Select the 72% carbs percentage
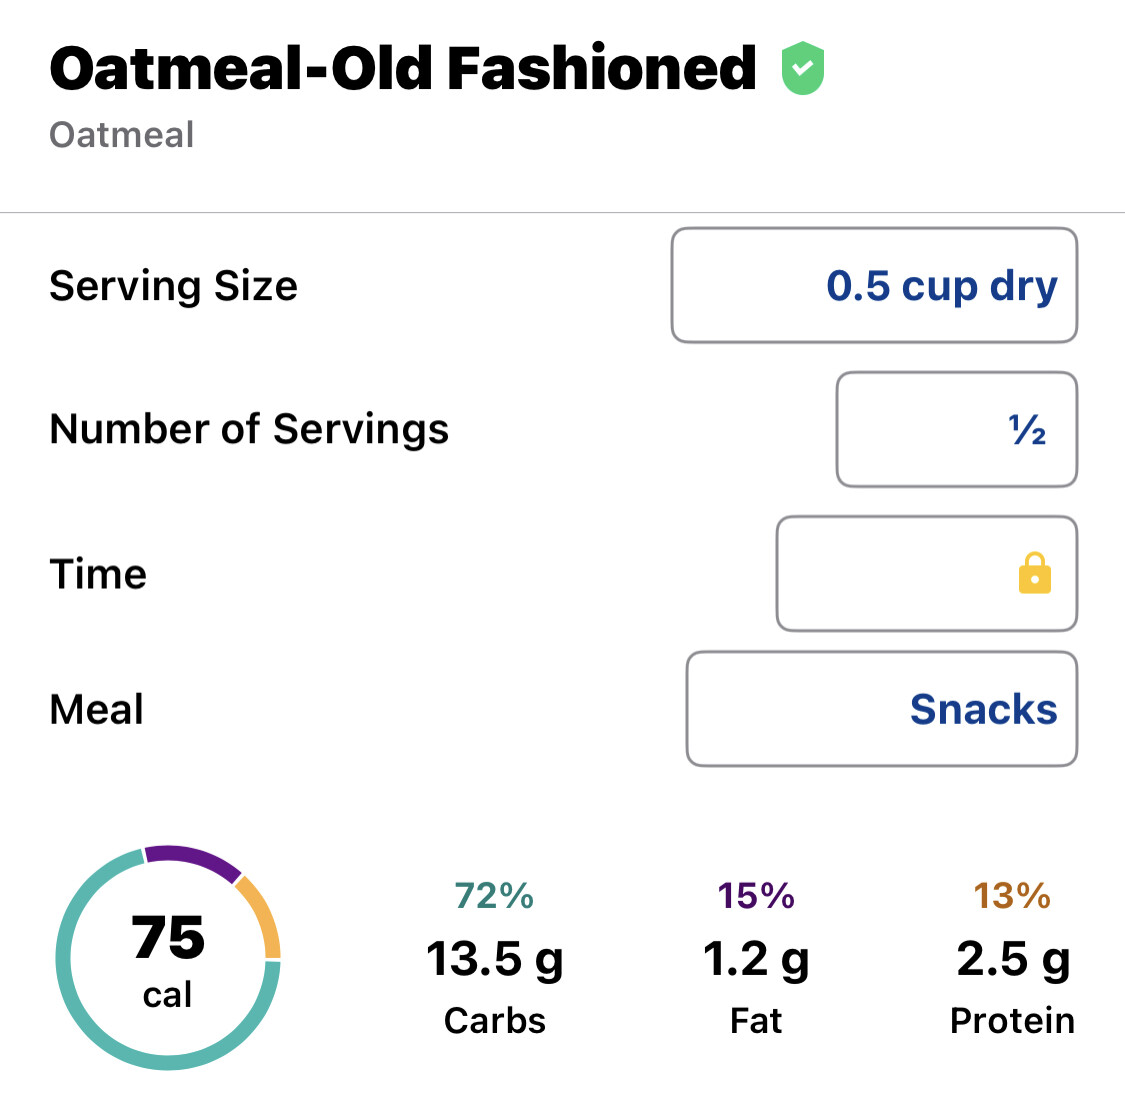 [x=494, y=896]
